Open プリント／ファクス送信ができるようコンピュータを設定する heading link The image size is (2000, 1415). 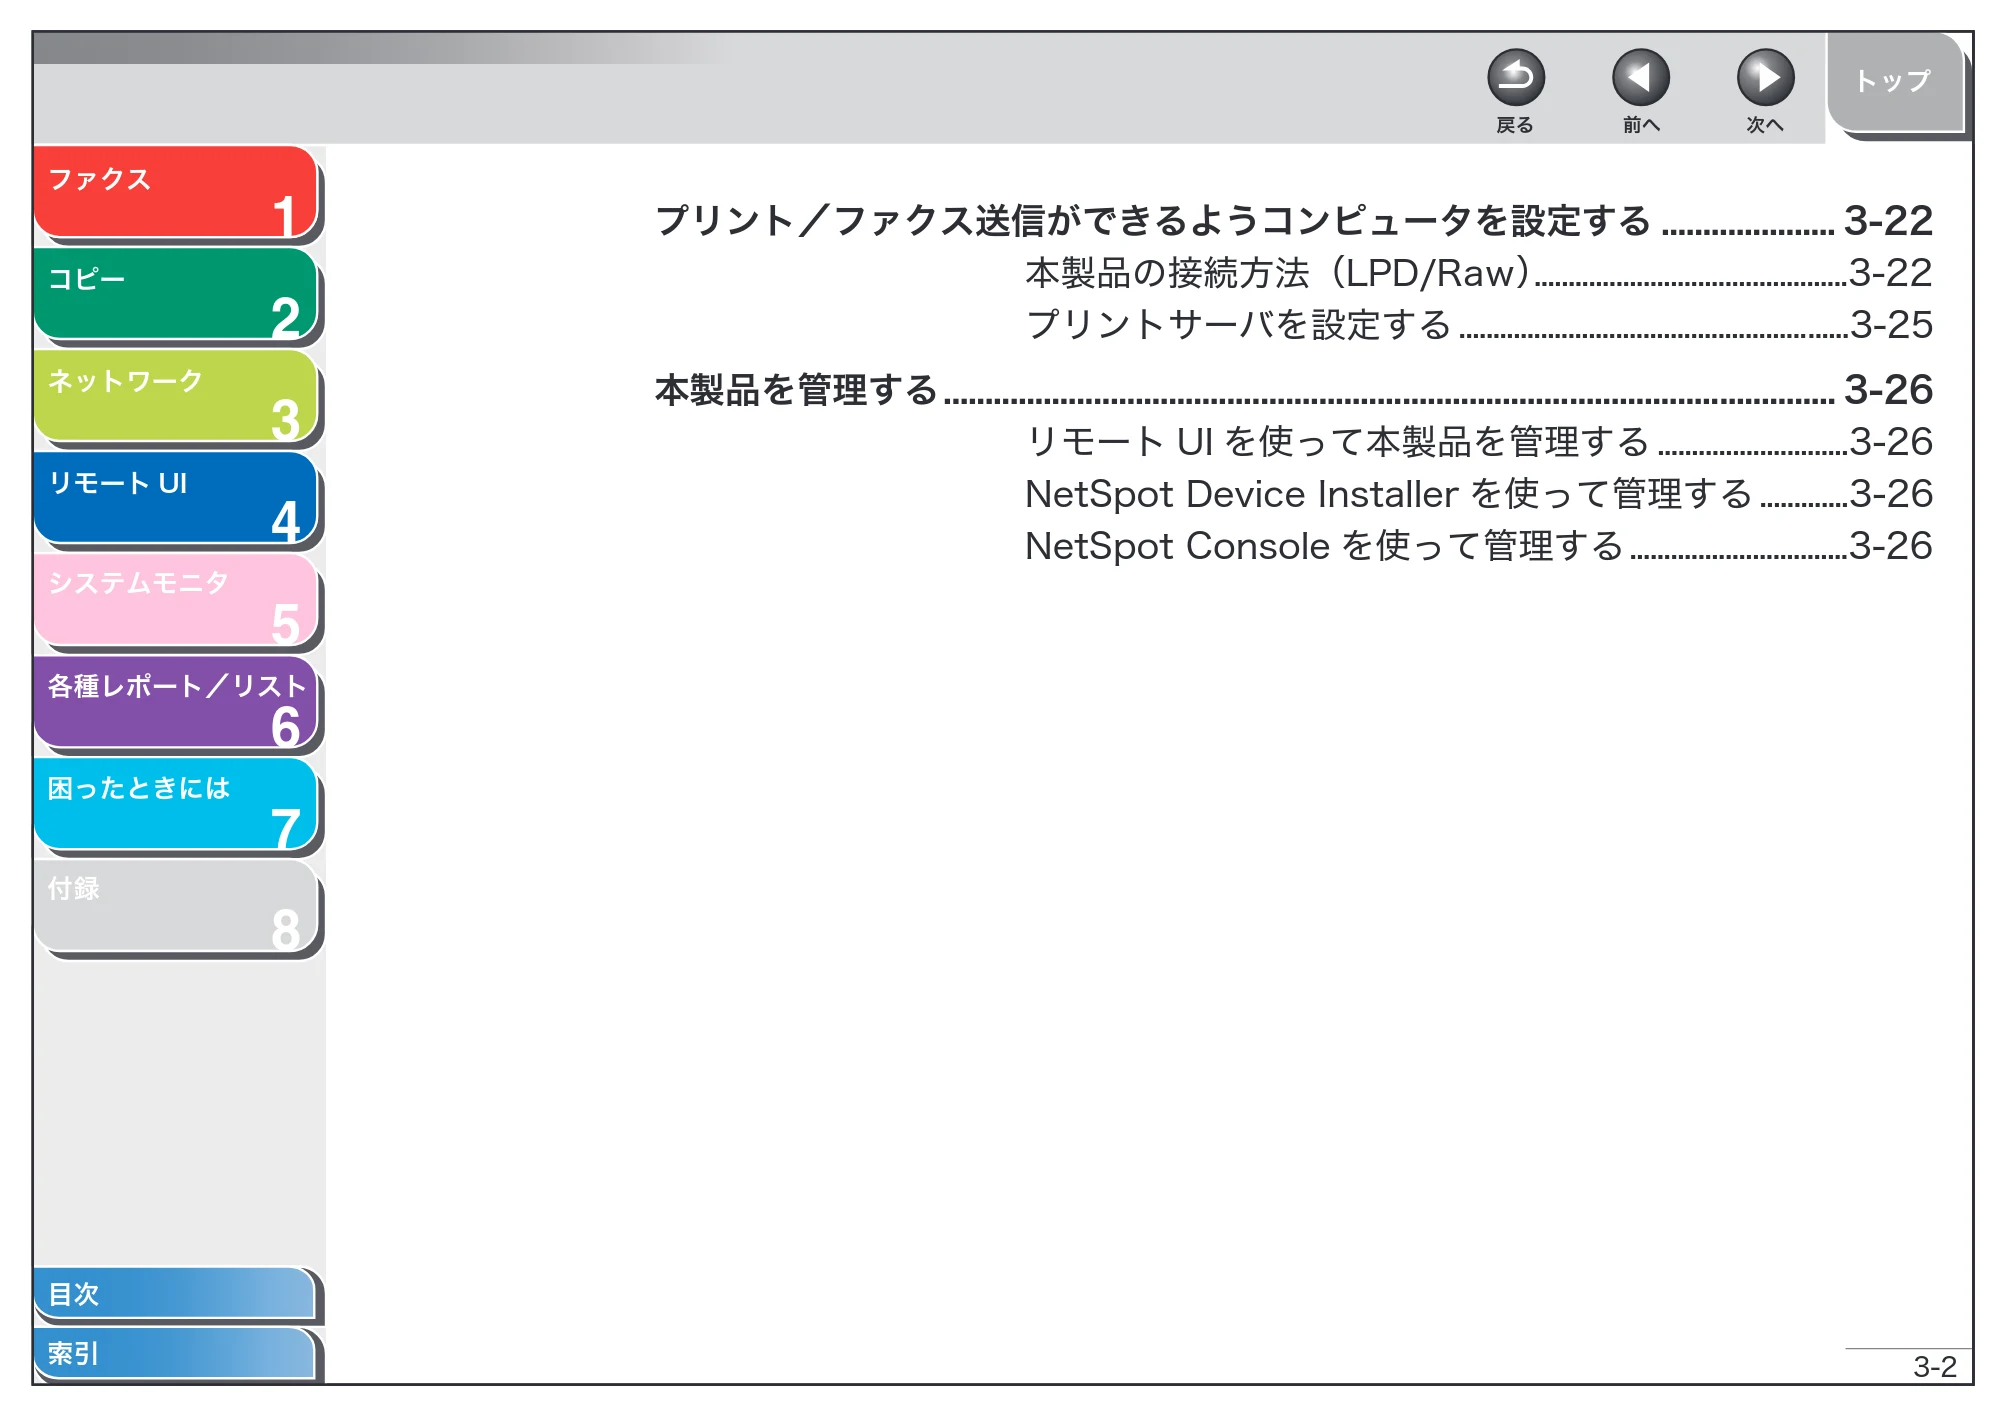coord(1293,220)
